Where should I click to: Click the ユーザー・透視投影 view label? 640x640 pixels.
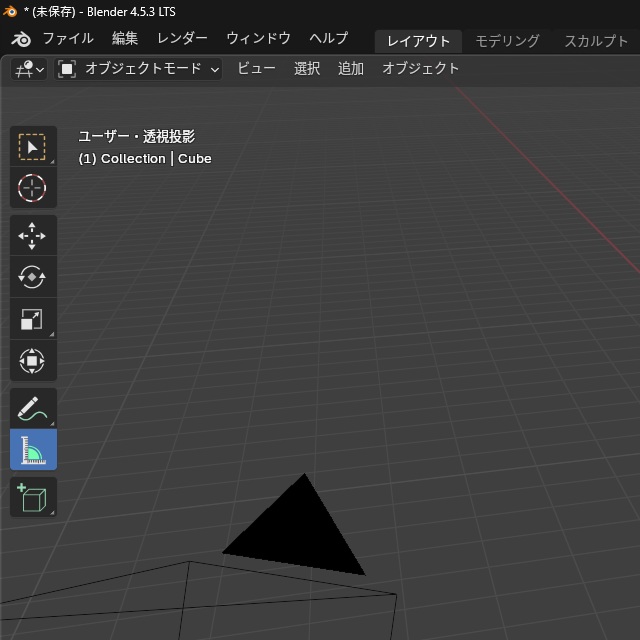point(137,136)
